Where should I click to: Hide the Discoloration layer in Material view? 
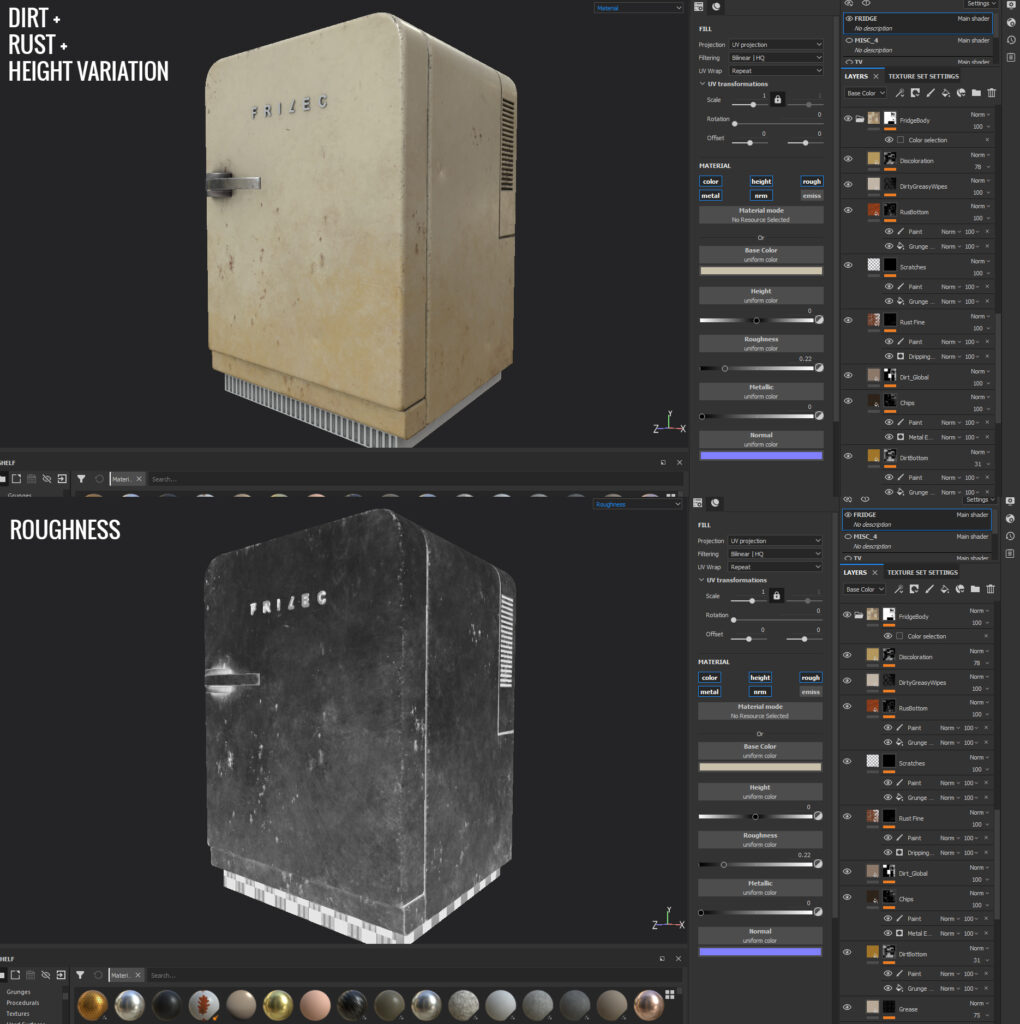848,159
